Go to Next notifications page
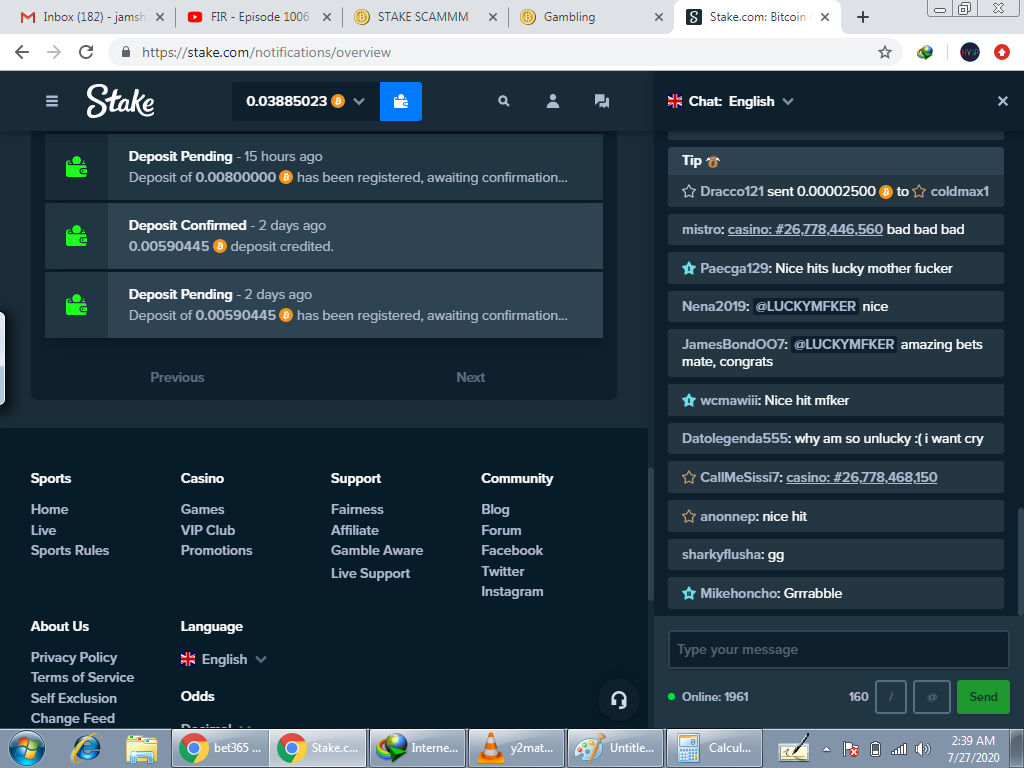This screenshot has height=768, width=1024. click(470, 377)
